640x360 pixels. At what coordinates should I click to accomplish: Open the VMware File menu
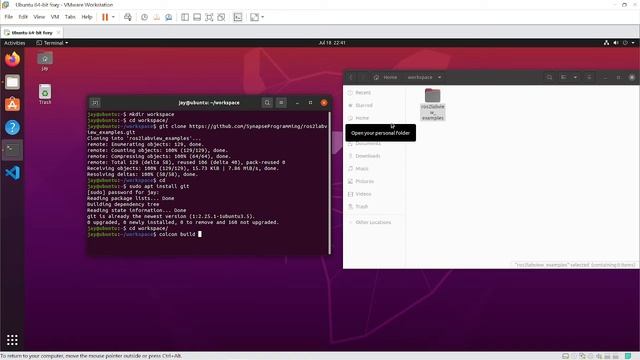point(9,17)
